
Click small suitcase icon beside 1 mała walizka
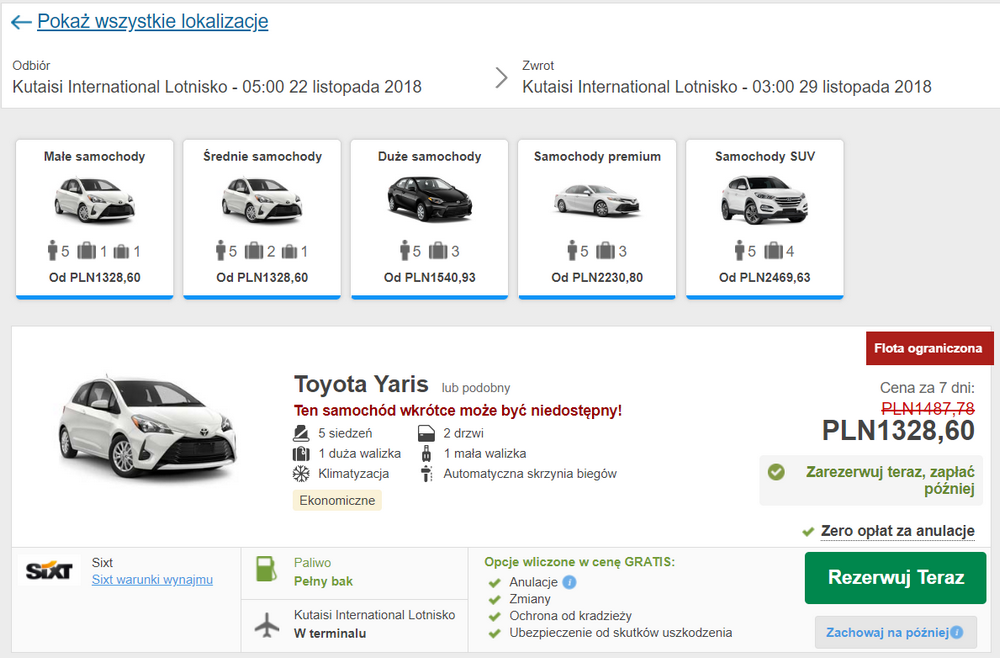click(426, 454)
